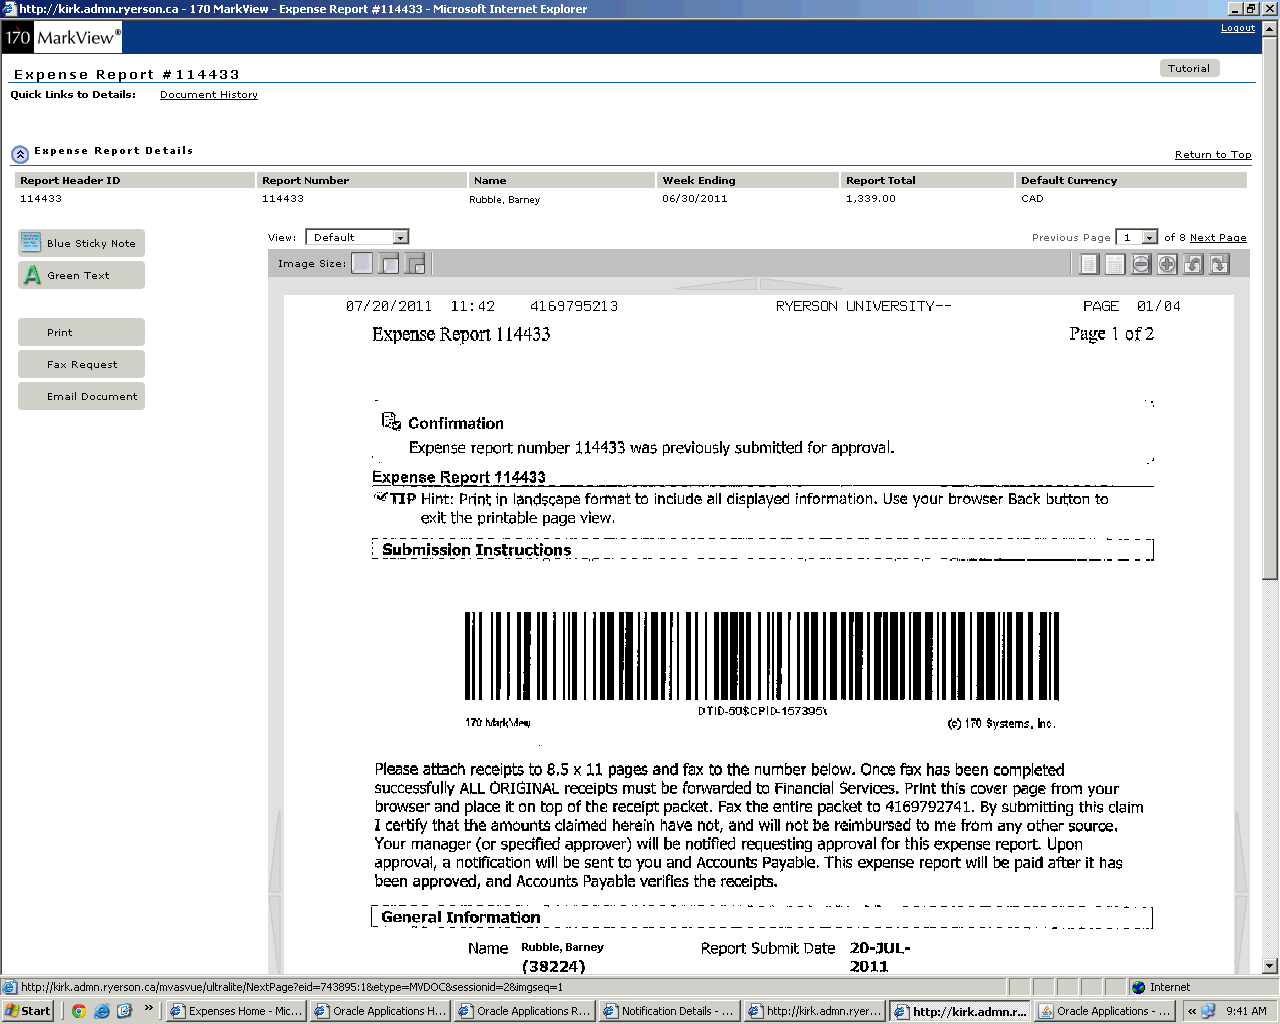This screenshot has width=1280, height=1024.
Task: Select the medium image size icon
Action: (x=389, y=264)
